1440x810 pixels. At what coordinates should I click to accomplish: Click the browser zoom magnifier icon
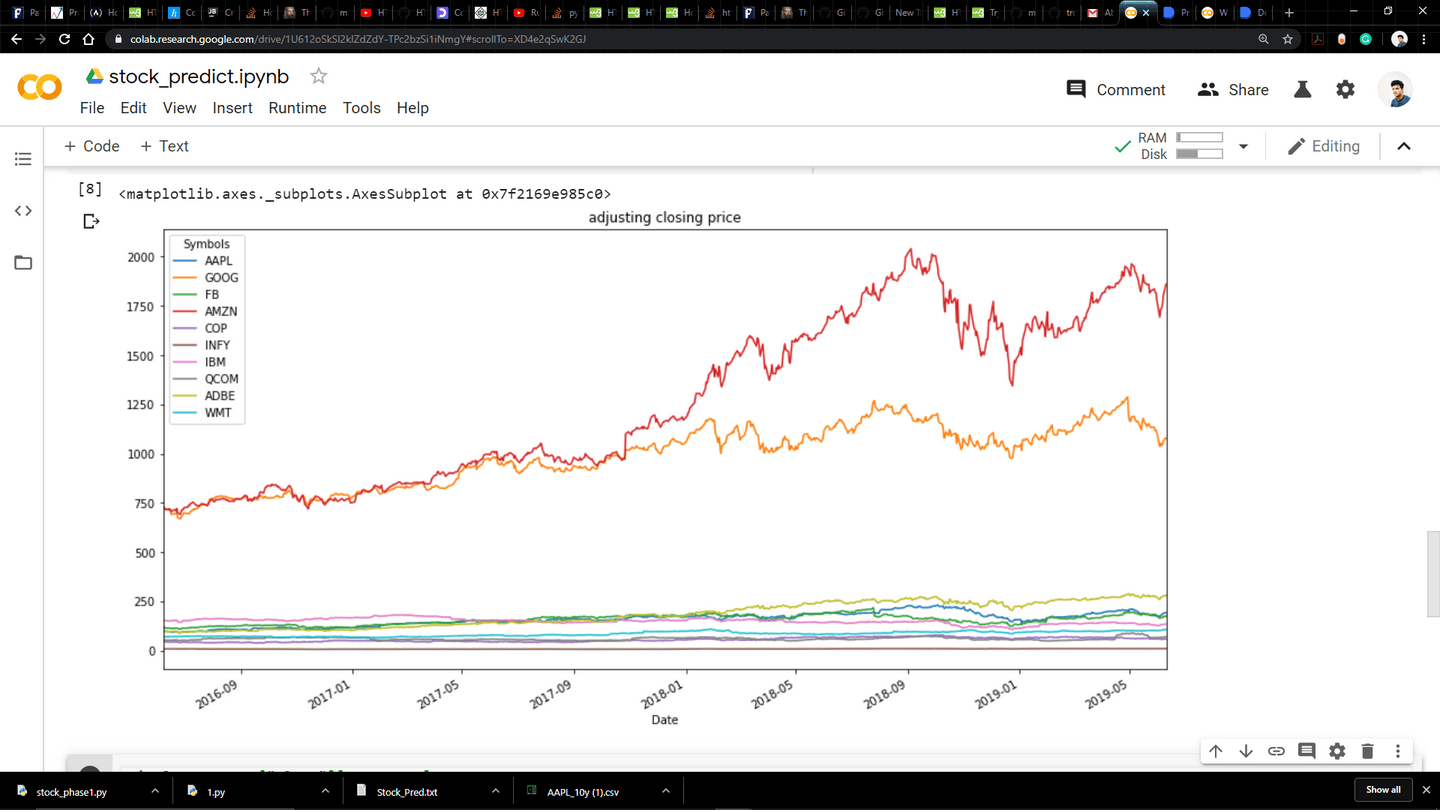pos(1263,39)
